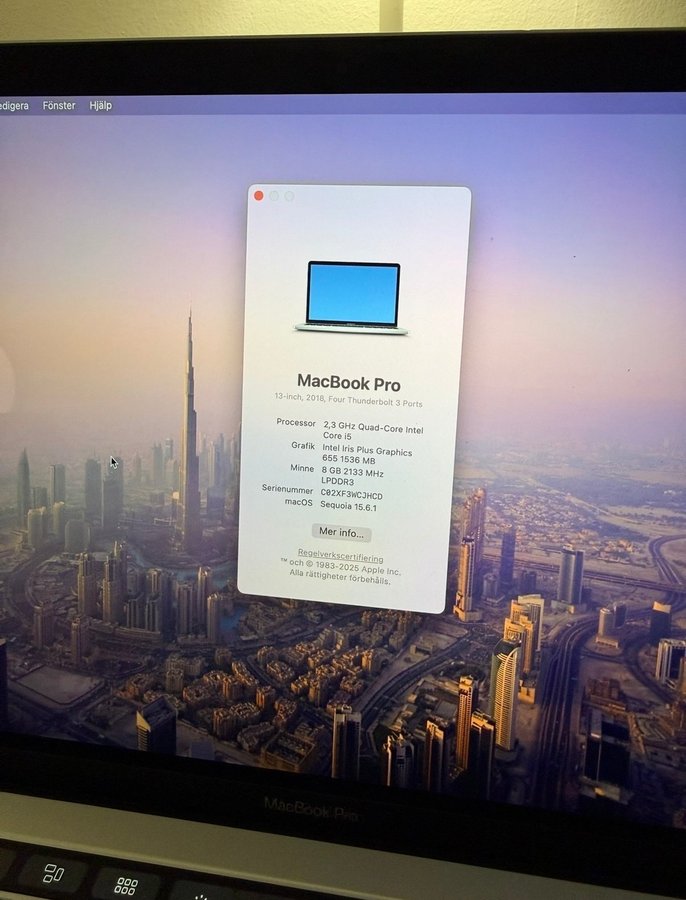Open the Fönster menu
Screen dimensions: 686x900
pyautogui.click(x=59, y=105)
